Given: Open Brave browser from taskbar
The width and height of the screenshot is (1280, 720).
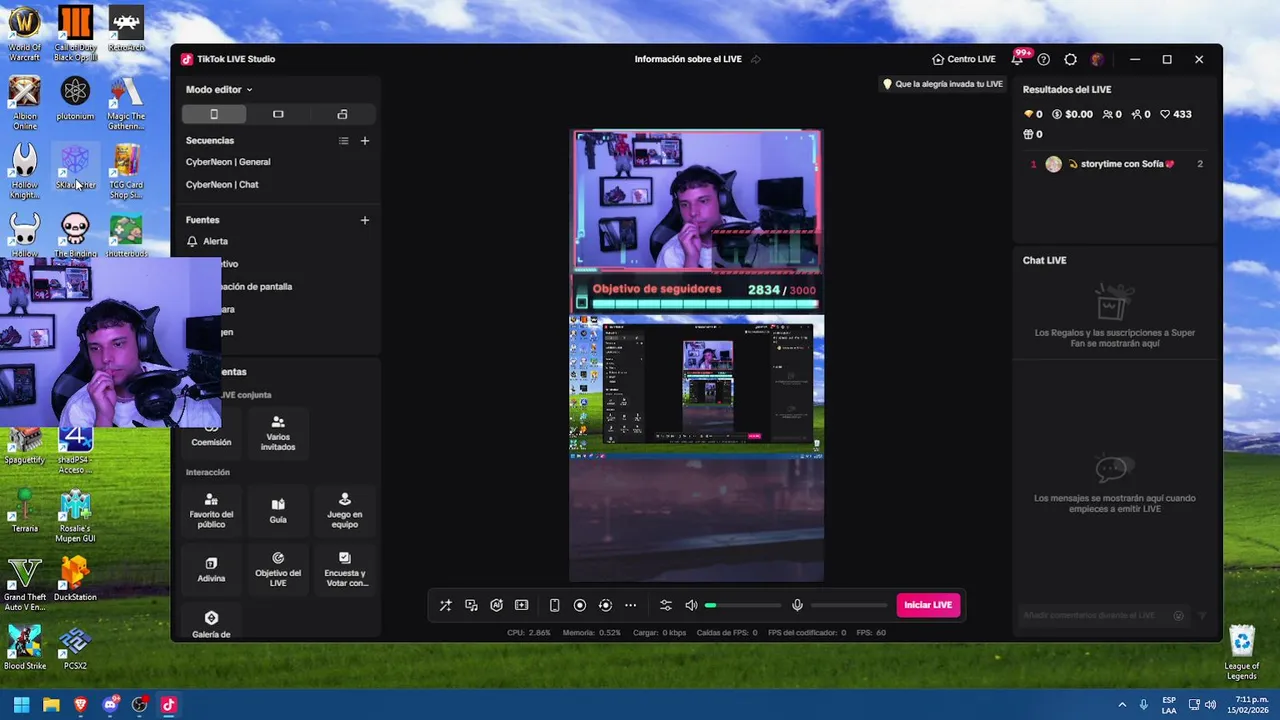Looking at the screenshot, I should click(x=80, y=705).
